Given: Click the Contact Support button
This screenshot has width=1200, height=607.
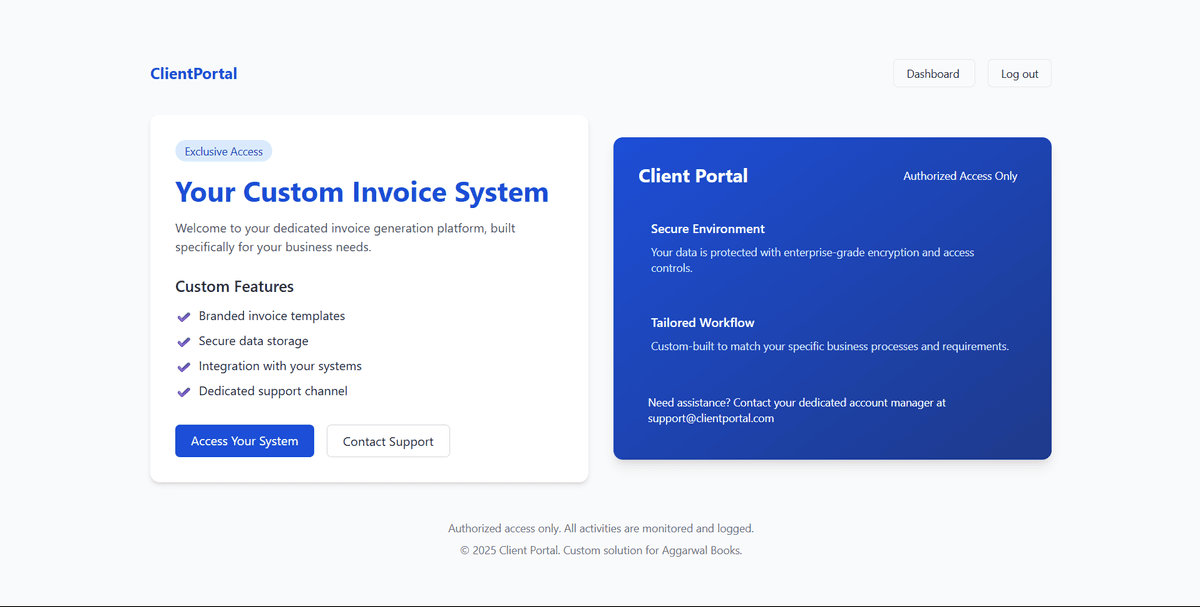Looking at the screenshot, I should click(388, 441).
